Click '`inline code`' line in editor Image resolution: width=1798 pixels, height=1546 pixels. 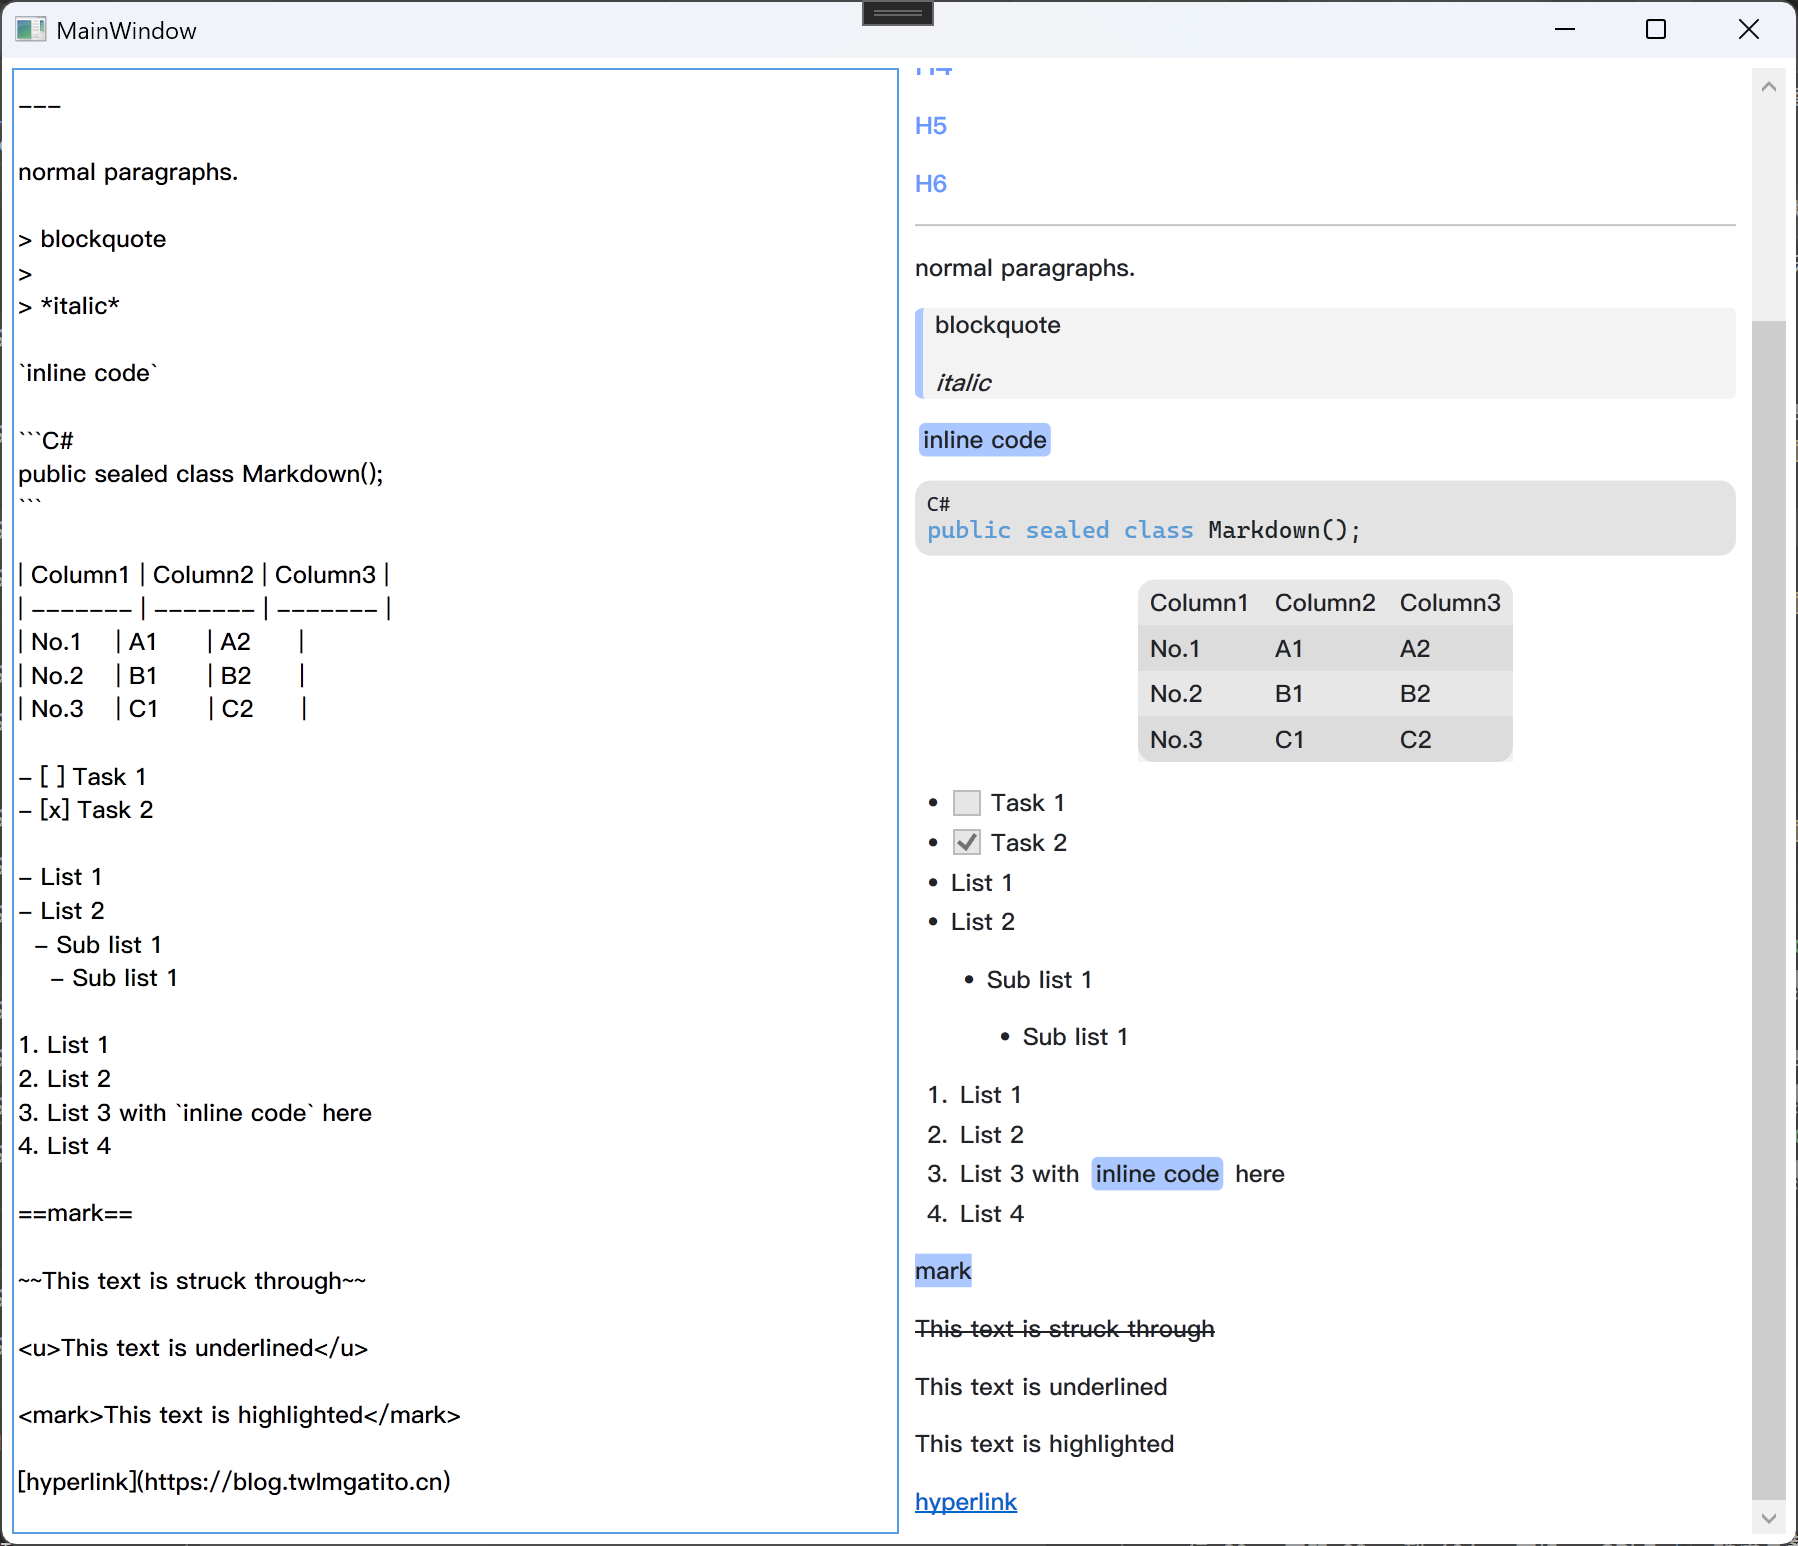(88, 373)
